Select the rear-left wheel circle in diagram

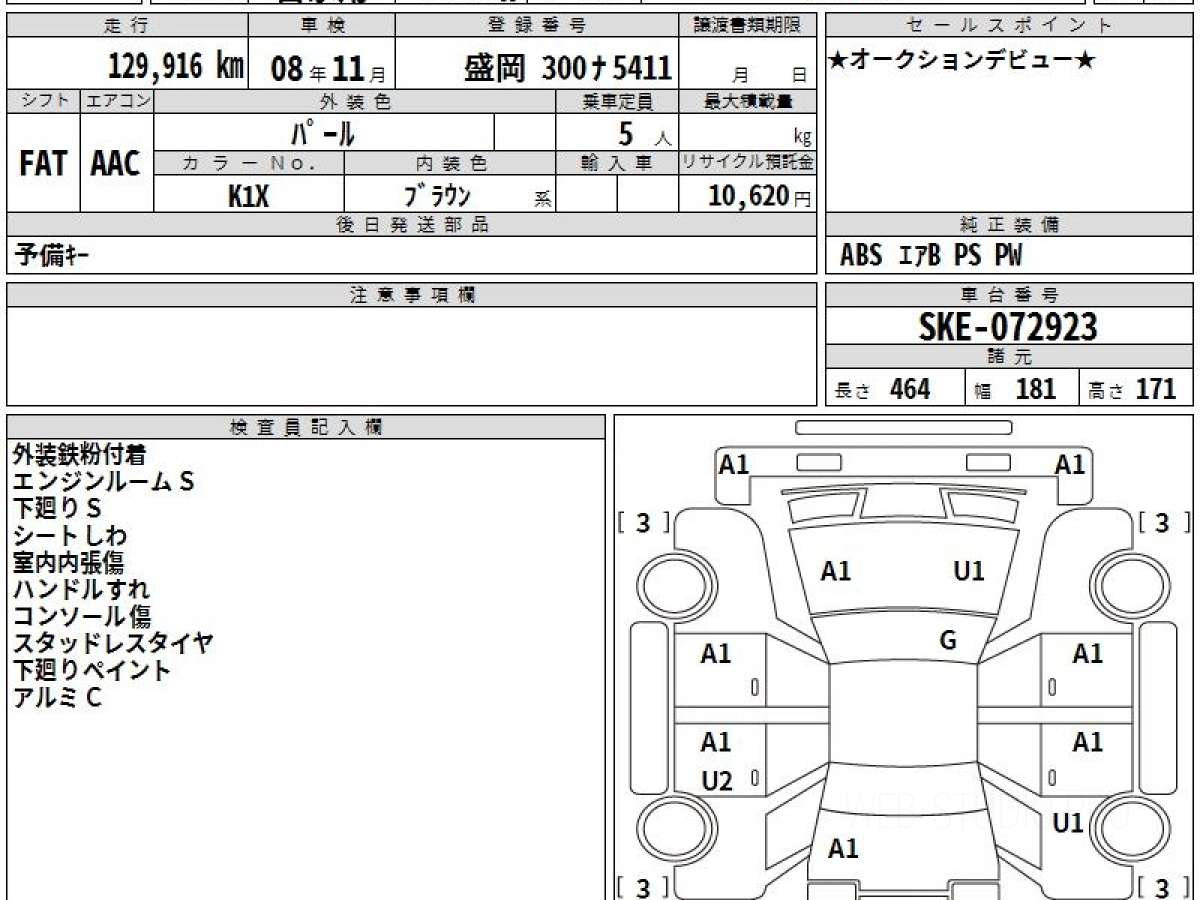pos(669,830)
